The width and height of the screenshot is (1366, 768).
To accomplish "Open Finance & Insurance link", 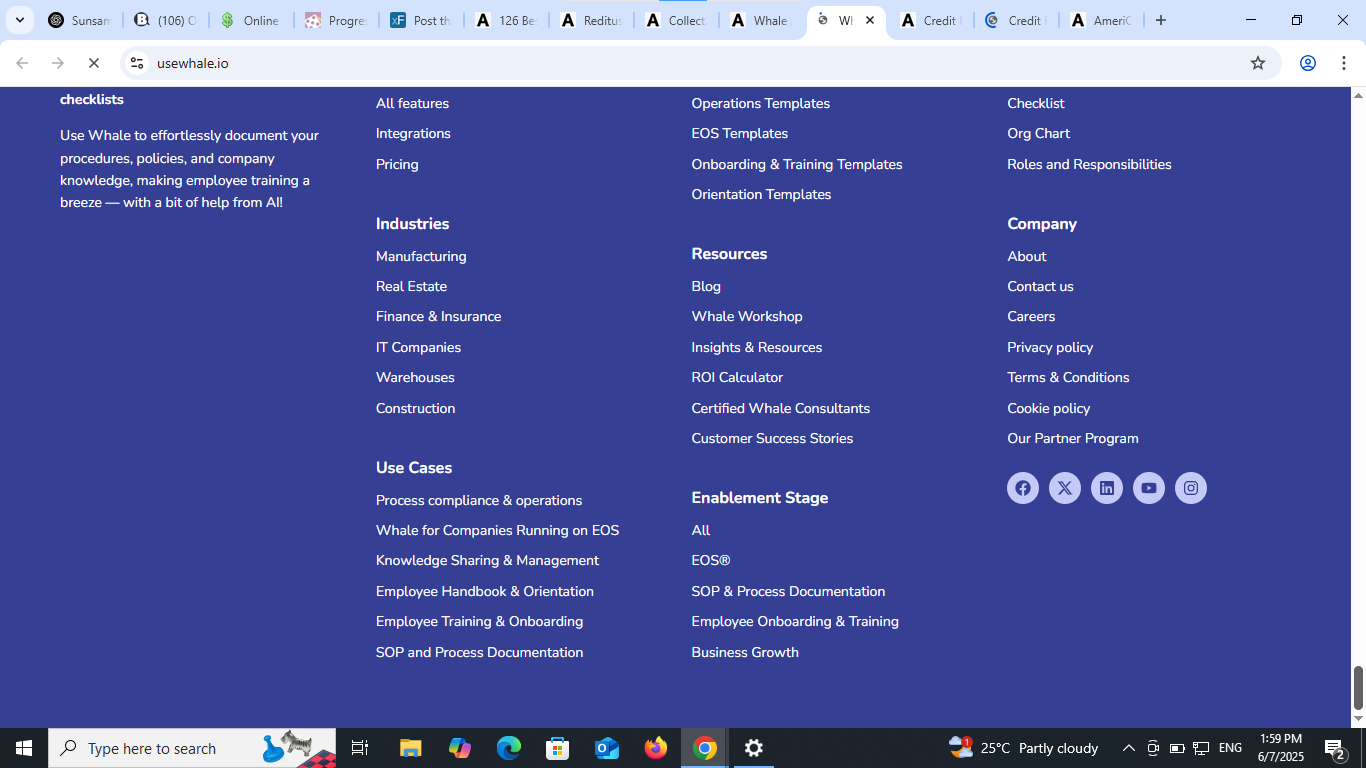I will 439,316.
